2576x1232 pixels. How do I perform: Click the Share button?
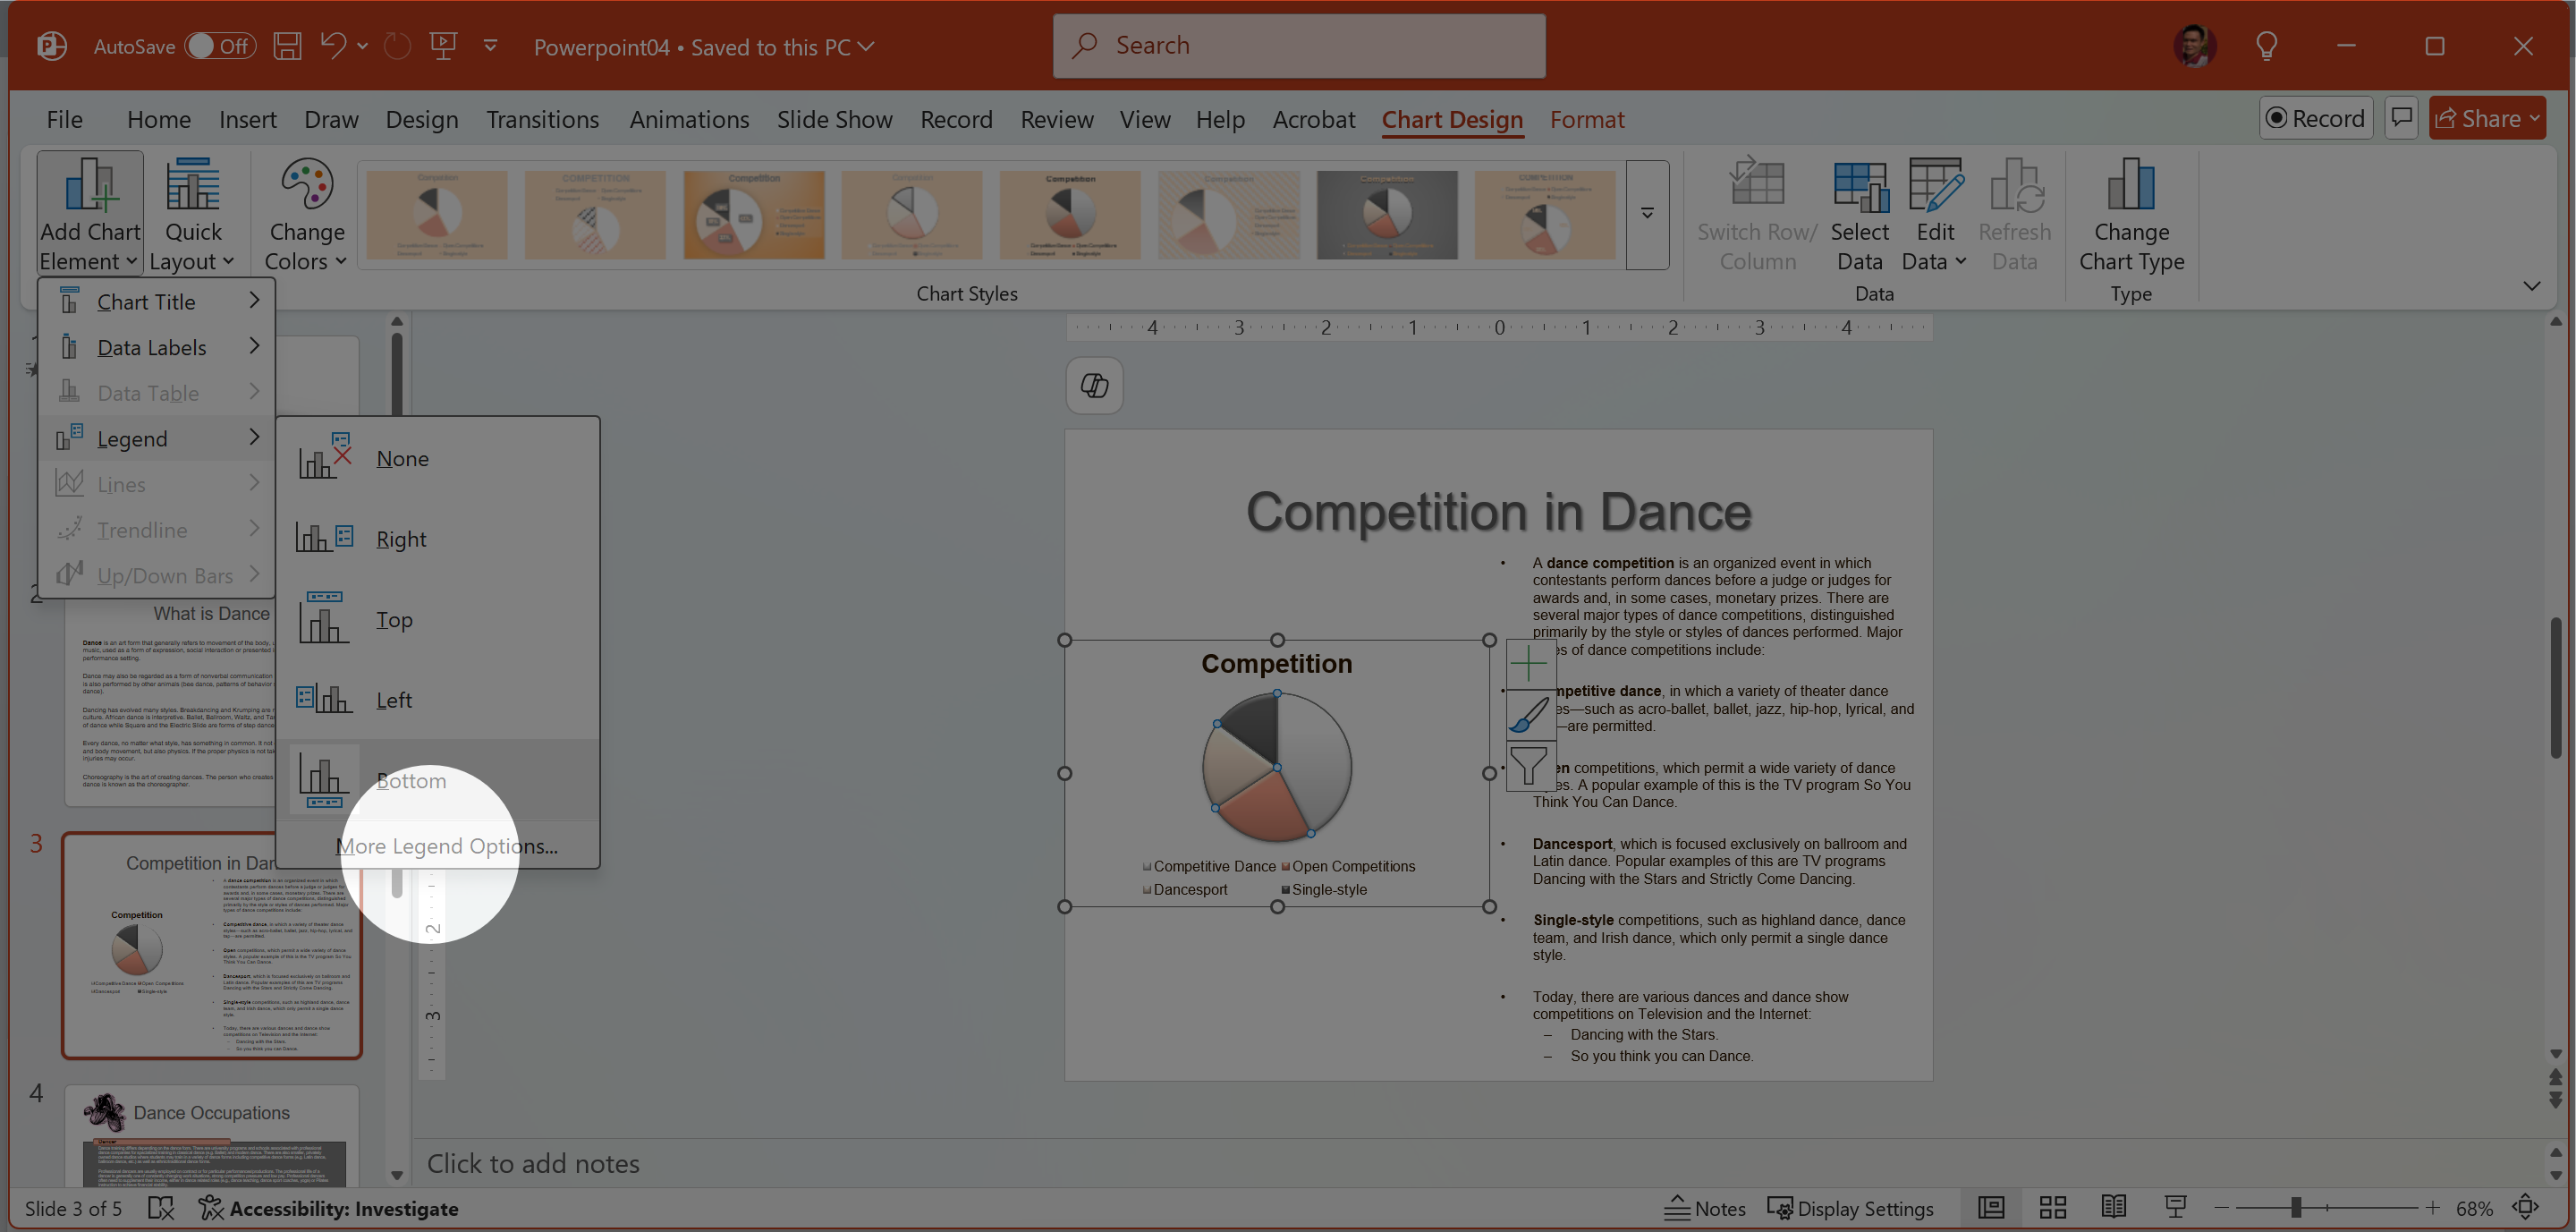tap(2484, 118)
